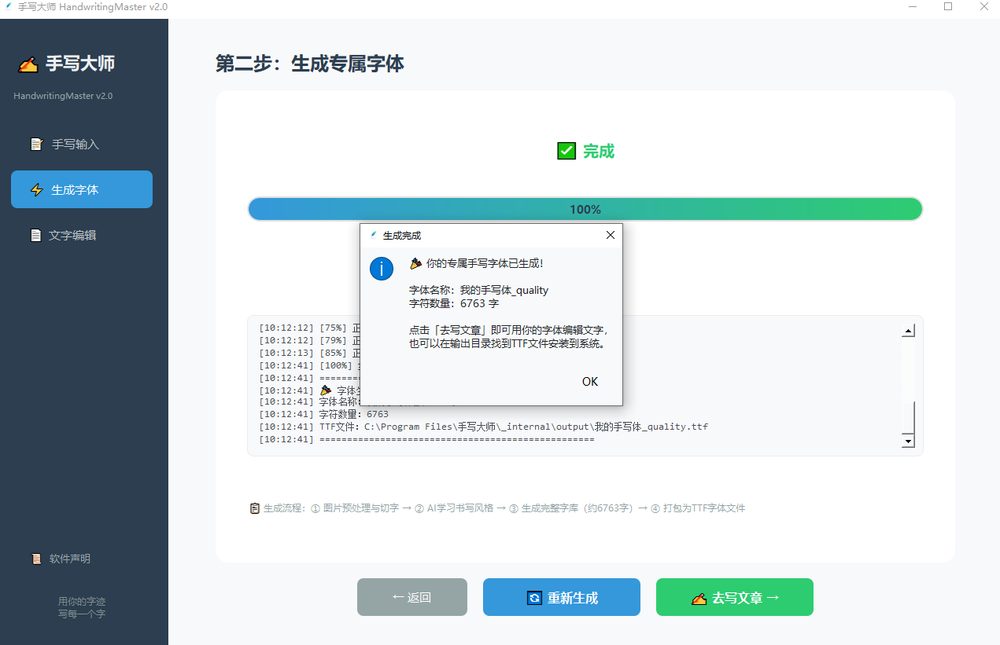
Task: Click the small icon in dialog title bar
Action: click(373, 235)
